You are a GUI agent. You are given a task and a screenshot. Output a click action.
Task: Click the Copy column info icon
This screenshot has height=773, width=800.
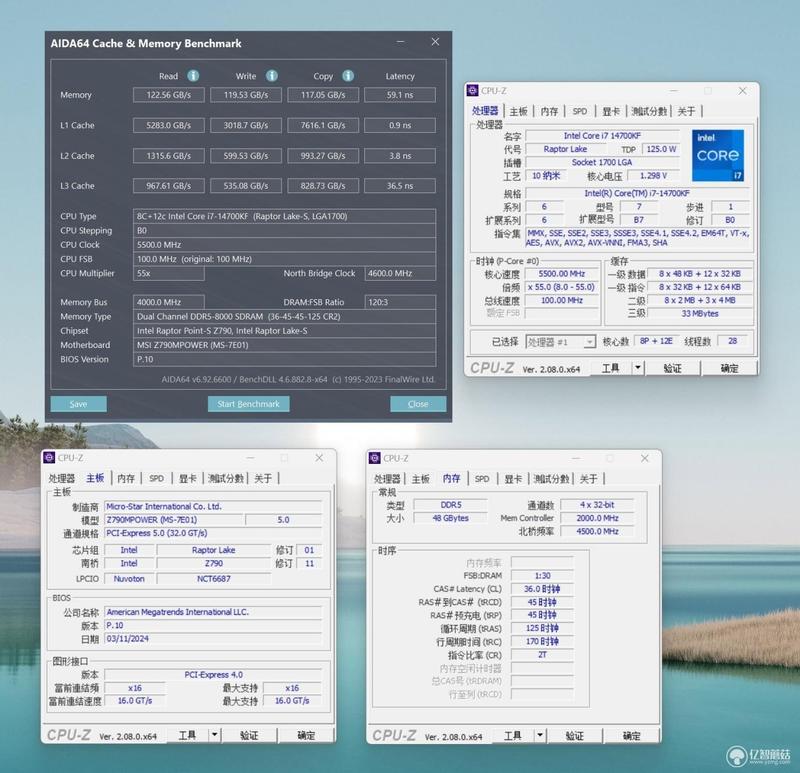pos(348,76)
